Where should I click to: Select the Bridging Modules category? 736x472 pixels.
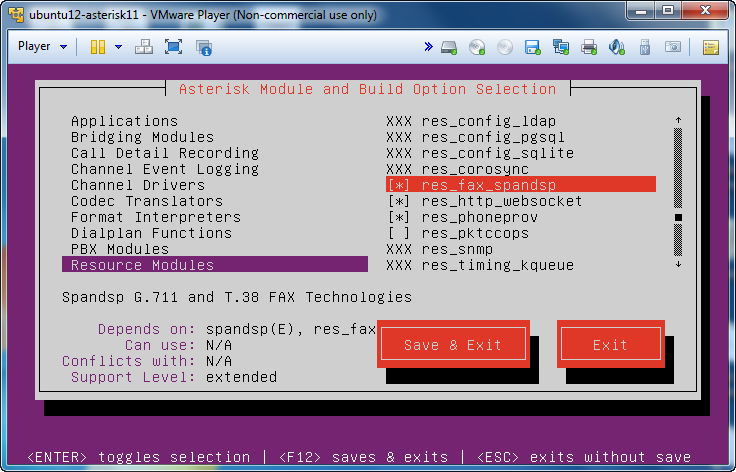tap(142, 137)
